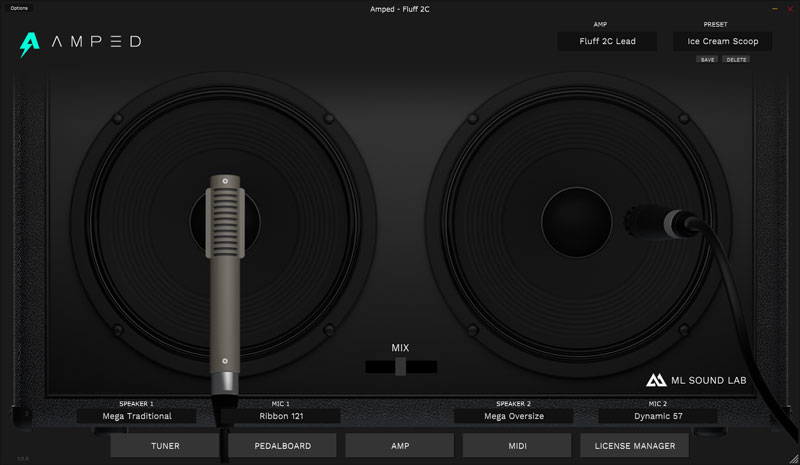Screen dimensions: 800x465
Task: Open the PRESET selector showing Ice Cream Scoop
Action: [x=722, y=41]
